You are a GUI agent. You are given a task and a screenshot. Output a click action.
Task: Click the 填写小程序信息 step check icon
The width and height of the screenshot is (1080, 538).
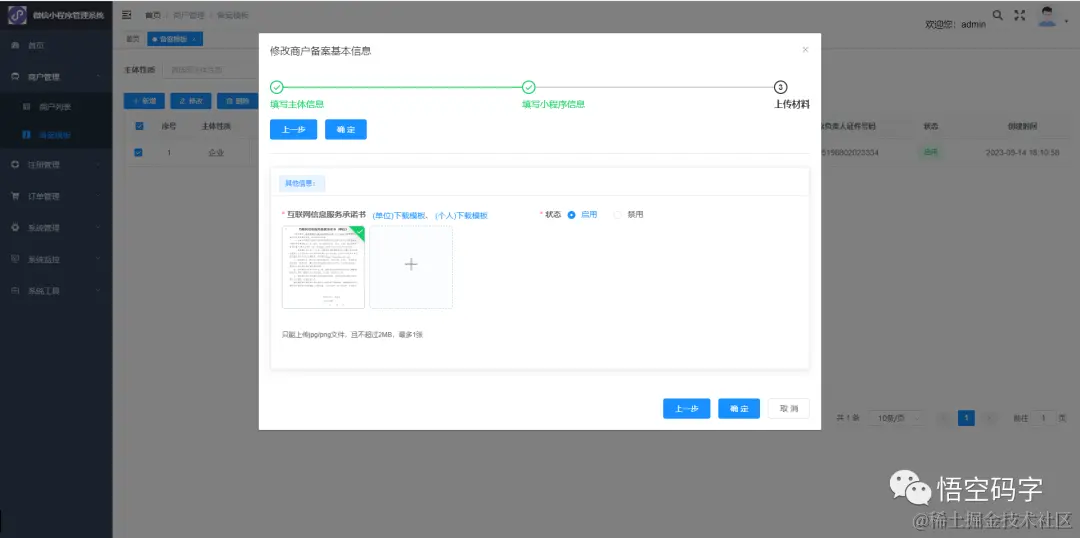528,87
